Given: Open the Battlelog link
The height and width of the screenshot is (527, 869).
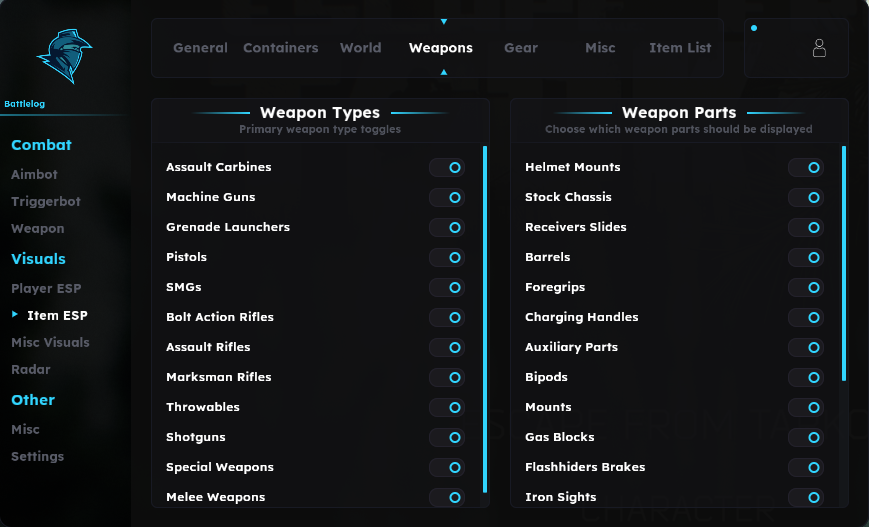Looking at the screenshot, I should point(24,104).
